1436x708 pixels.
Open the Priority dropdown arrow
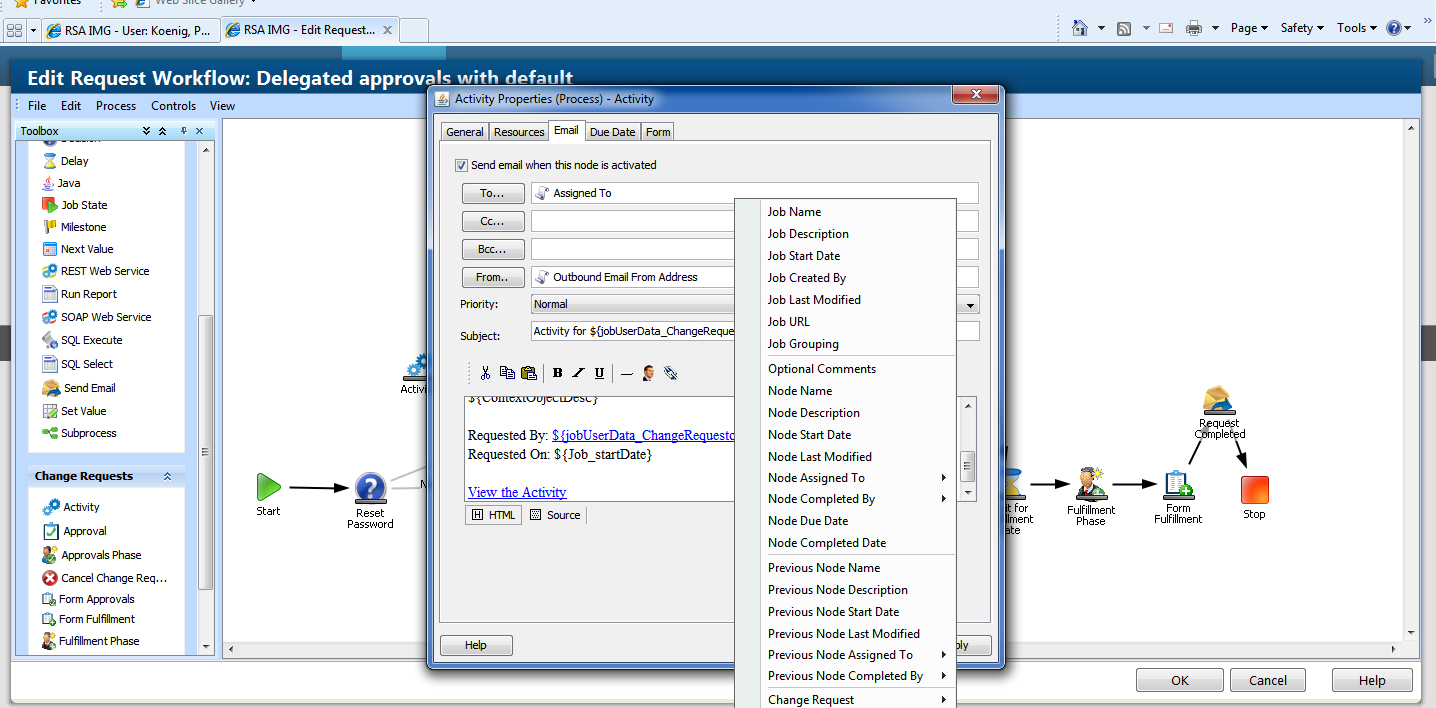click(x=971, y=304)
